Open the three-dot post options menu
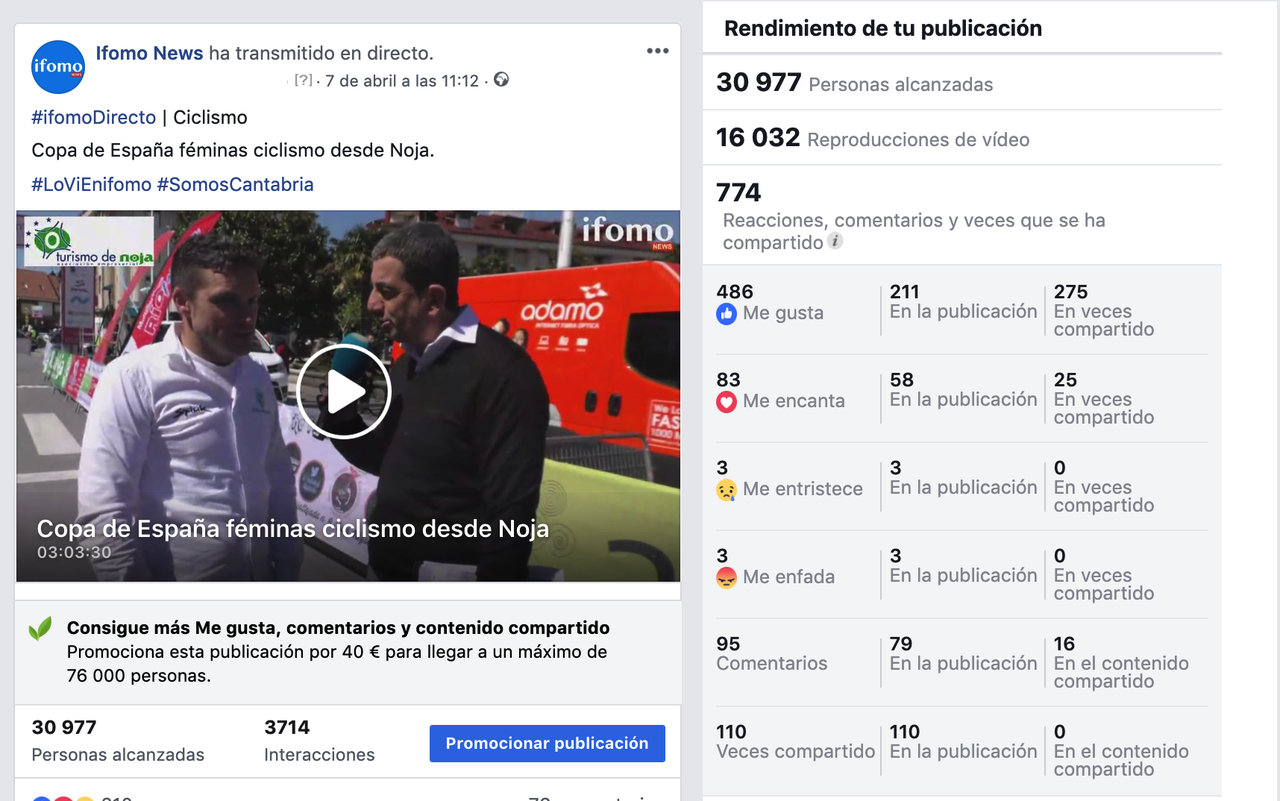1280x801 pixels. pos(657,52)
